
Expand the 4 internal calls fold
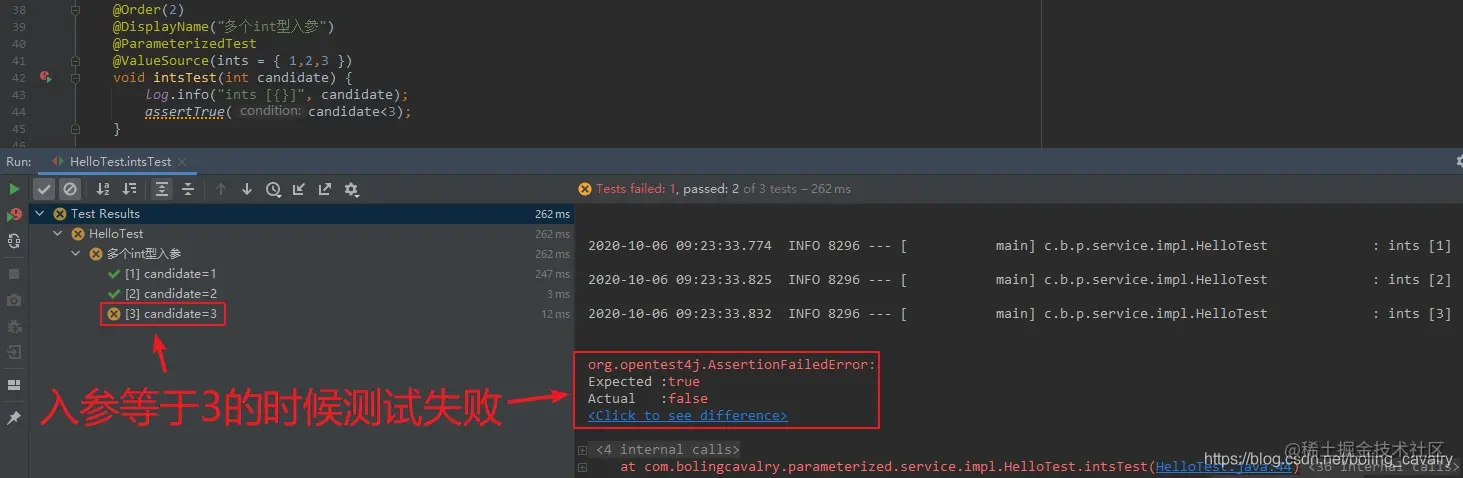pyautogui.click(x=583, y=450)
